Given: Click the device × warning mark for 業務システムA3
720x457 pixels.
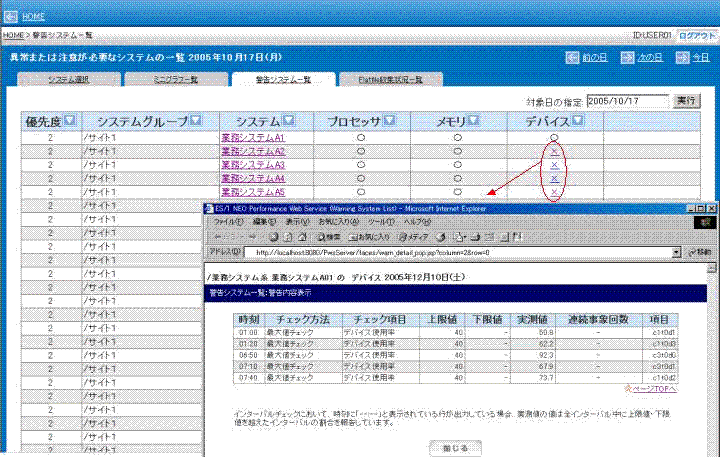Looking at the screenshot, I should click(554, 165).
